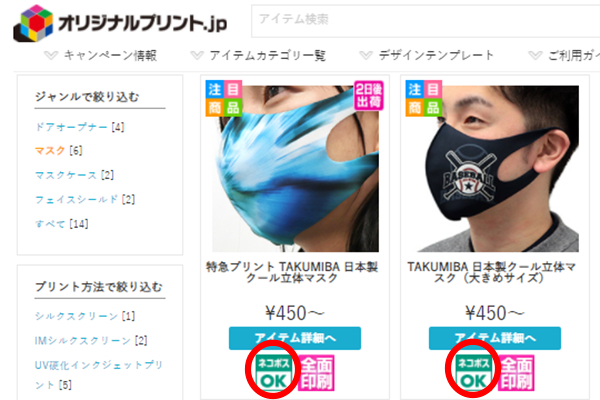Screen dimensions: 600x400
Task: Expand the デザインテンプレート menu
Action: pyautogui.click(x=427, y=56)
